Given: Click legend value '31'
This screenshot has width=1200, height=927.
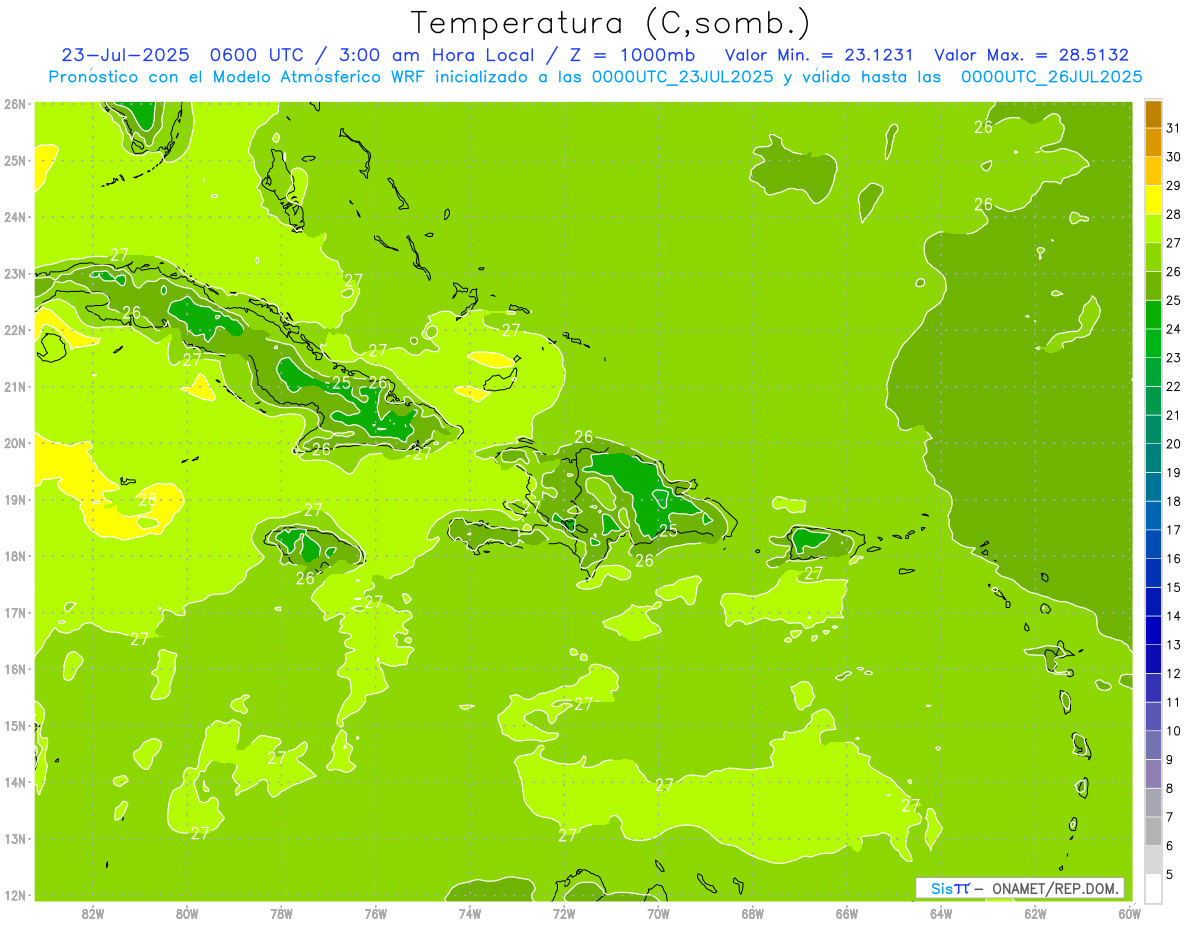Looking at the screenshot, I should (1174, 128).
